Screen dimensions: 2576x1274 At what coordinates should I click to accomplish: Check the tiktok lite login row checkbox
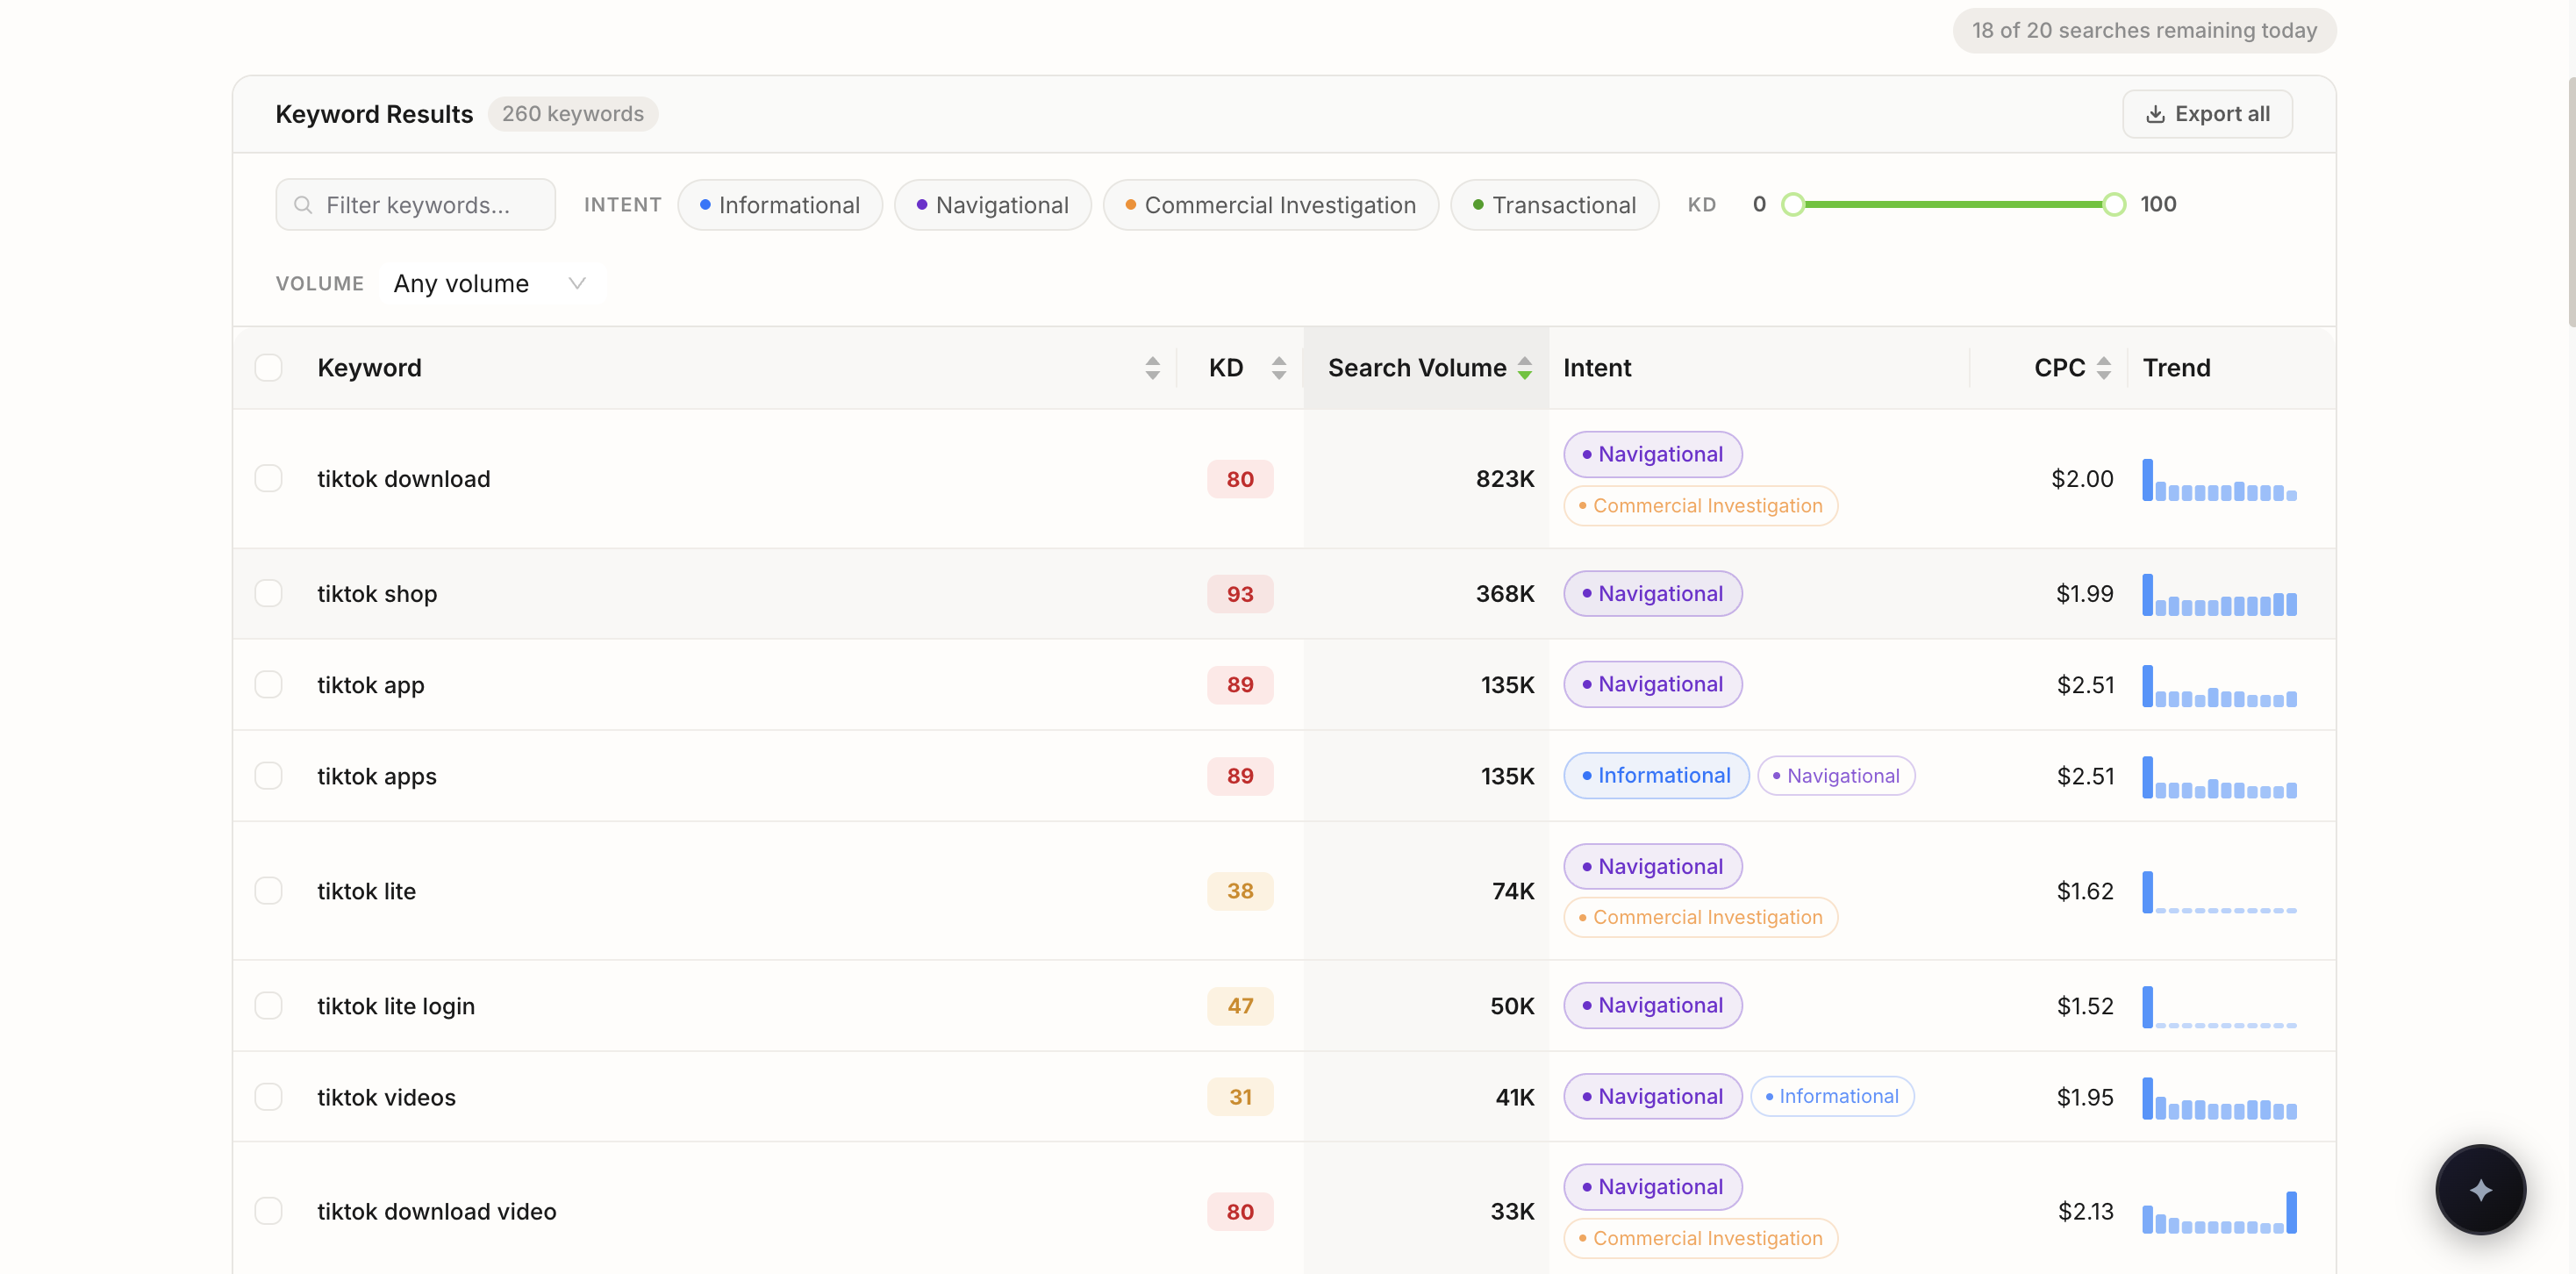click(x=269, y=1006)
